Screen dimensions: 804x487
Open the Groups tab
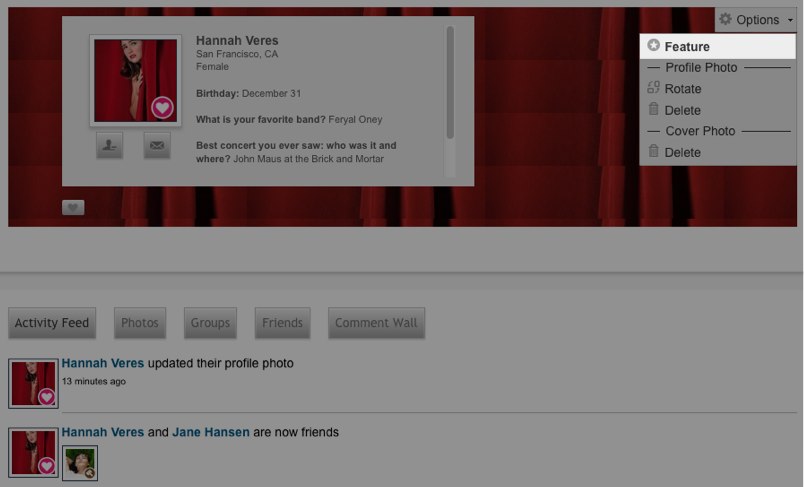(210, 323)
